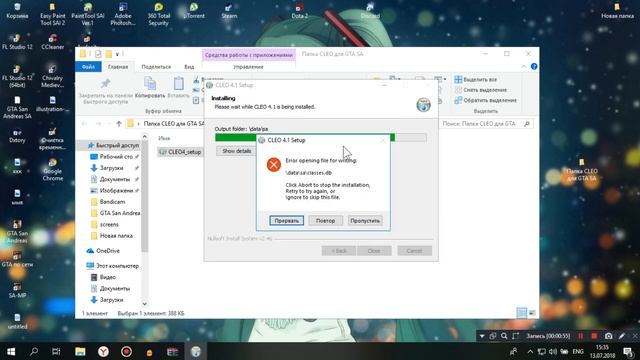Click Обратить выделение in the ribbon
Image resolution: width=640 pixels, height=360 pixels.
click(486, 100)
